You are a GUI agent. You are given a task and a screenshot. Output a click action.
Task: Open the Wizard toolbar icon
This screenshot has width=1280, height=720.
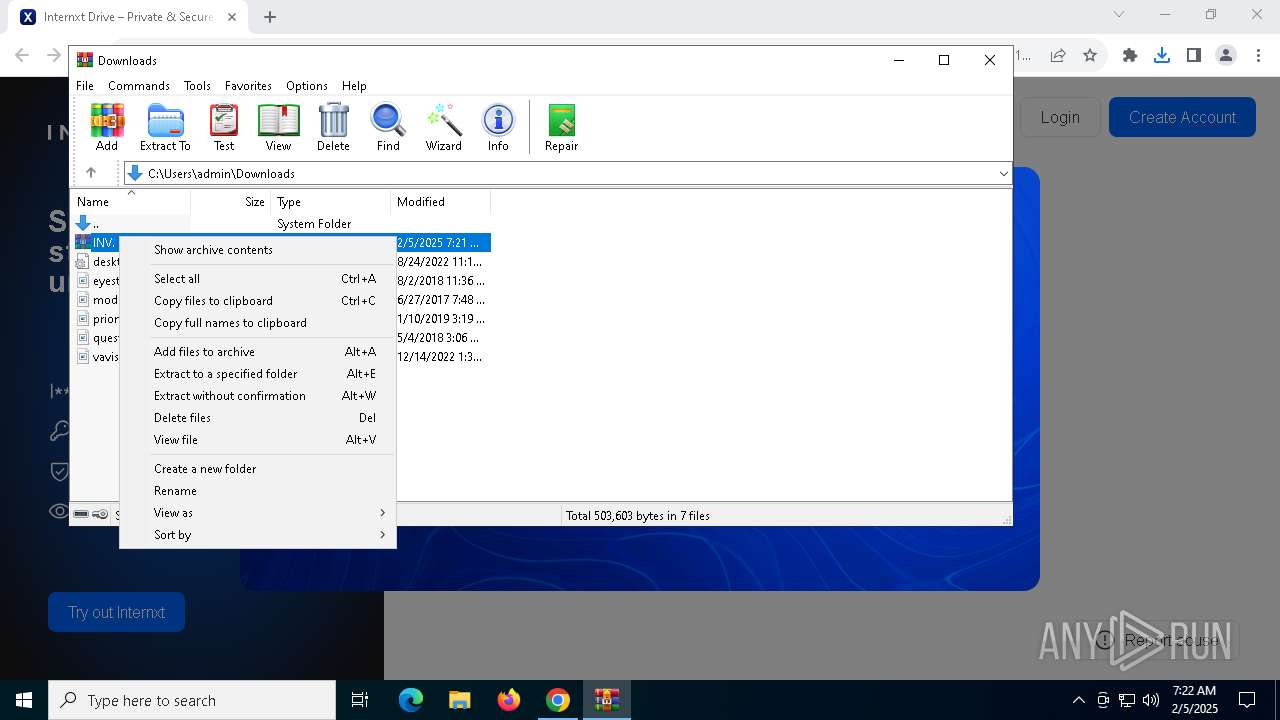(x=444, y=128)
